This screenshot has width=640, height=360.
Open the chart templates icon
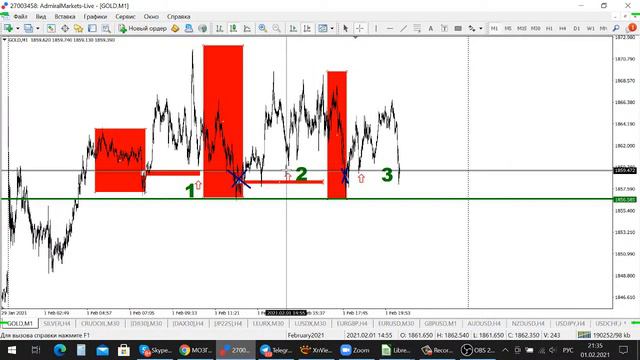[x=322, y=28]
